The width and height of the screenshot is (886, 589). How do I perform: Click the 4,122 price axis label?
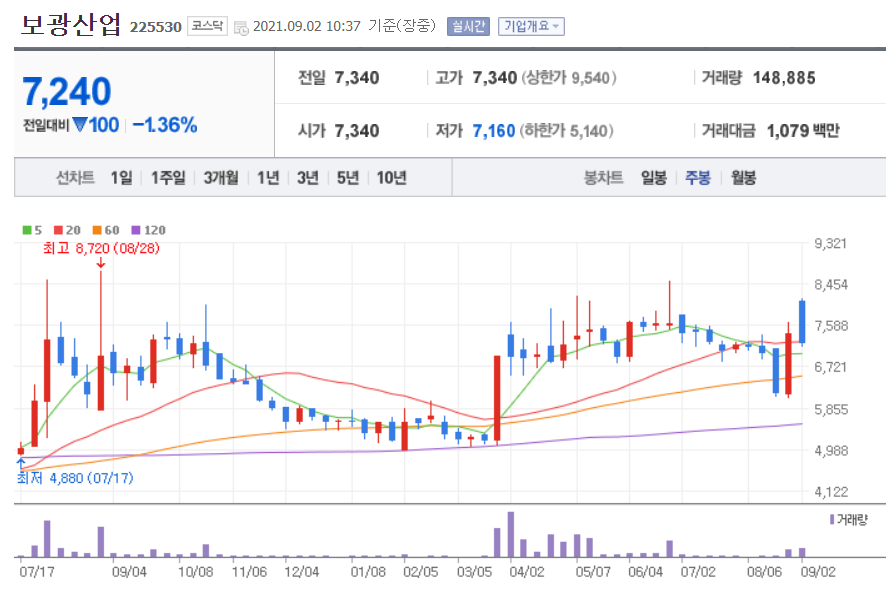[831, 492]
